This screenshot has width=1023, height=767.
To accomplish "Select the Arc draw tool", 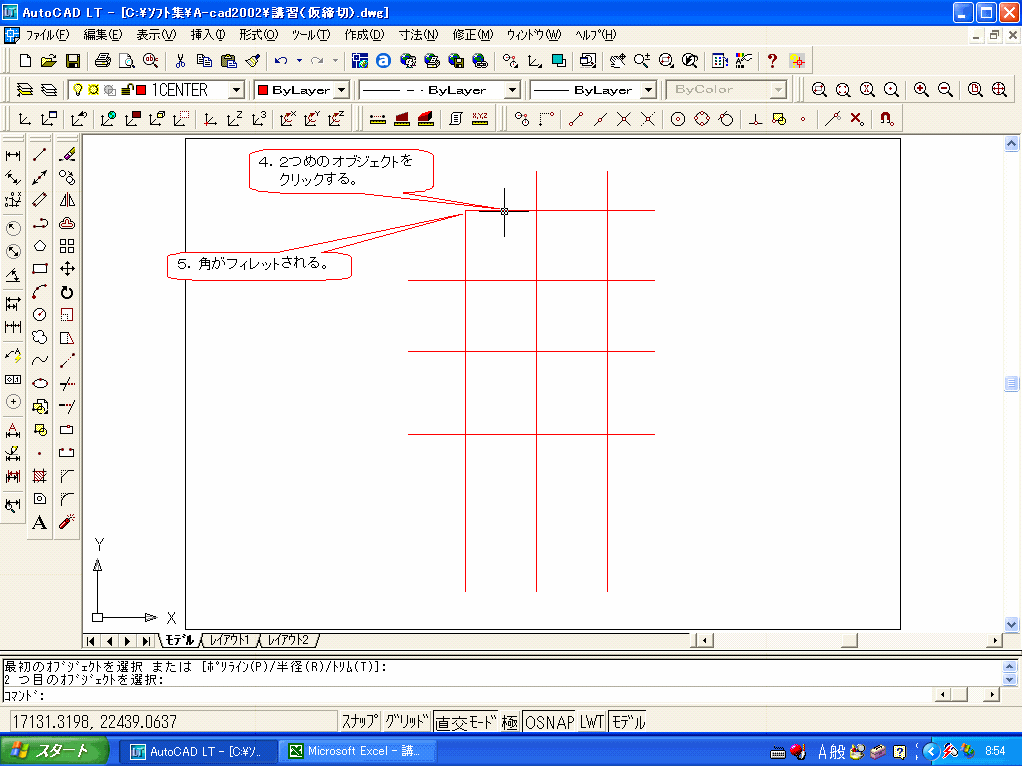I will click(40, 292).
